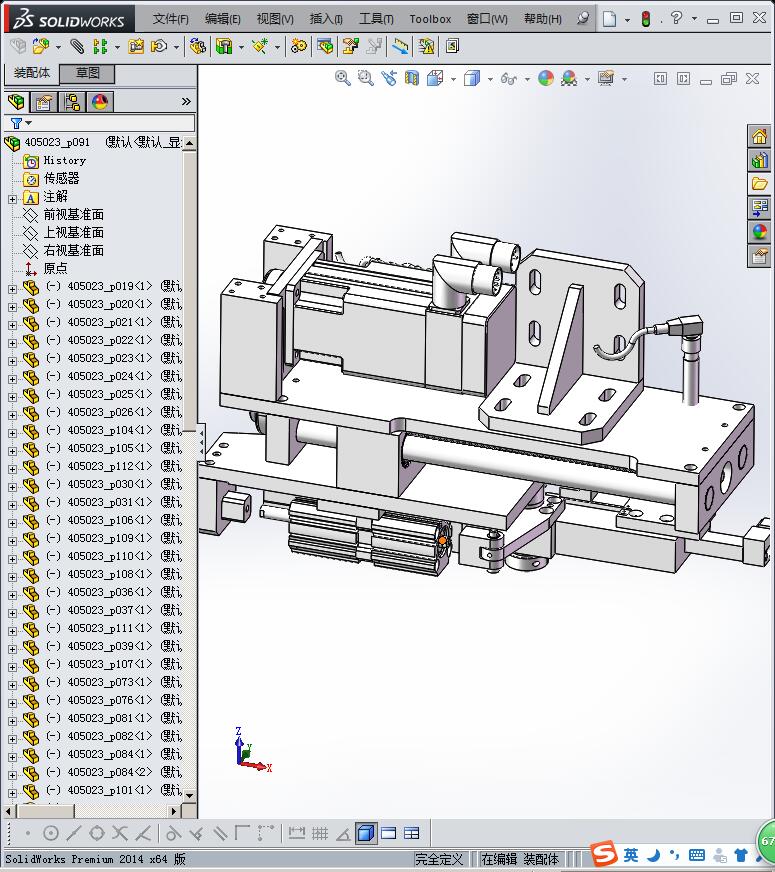Click the tree horizontal scrollbar right arrow
This screenshot has height=872, width=775.
point(174,811)
